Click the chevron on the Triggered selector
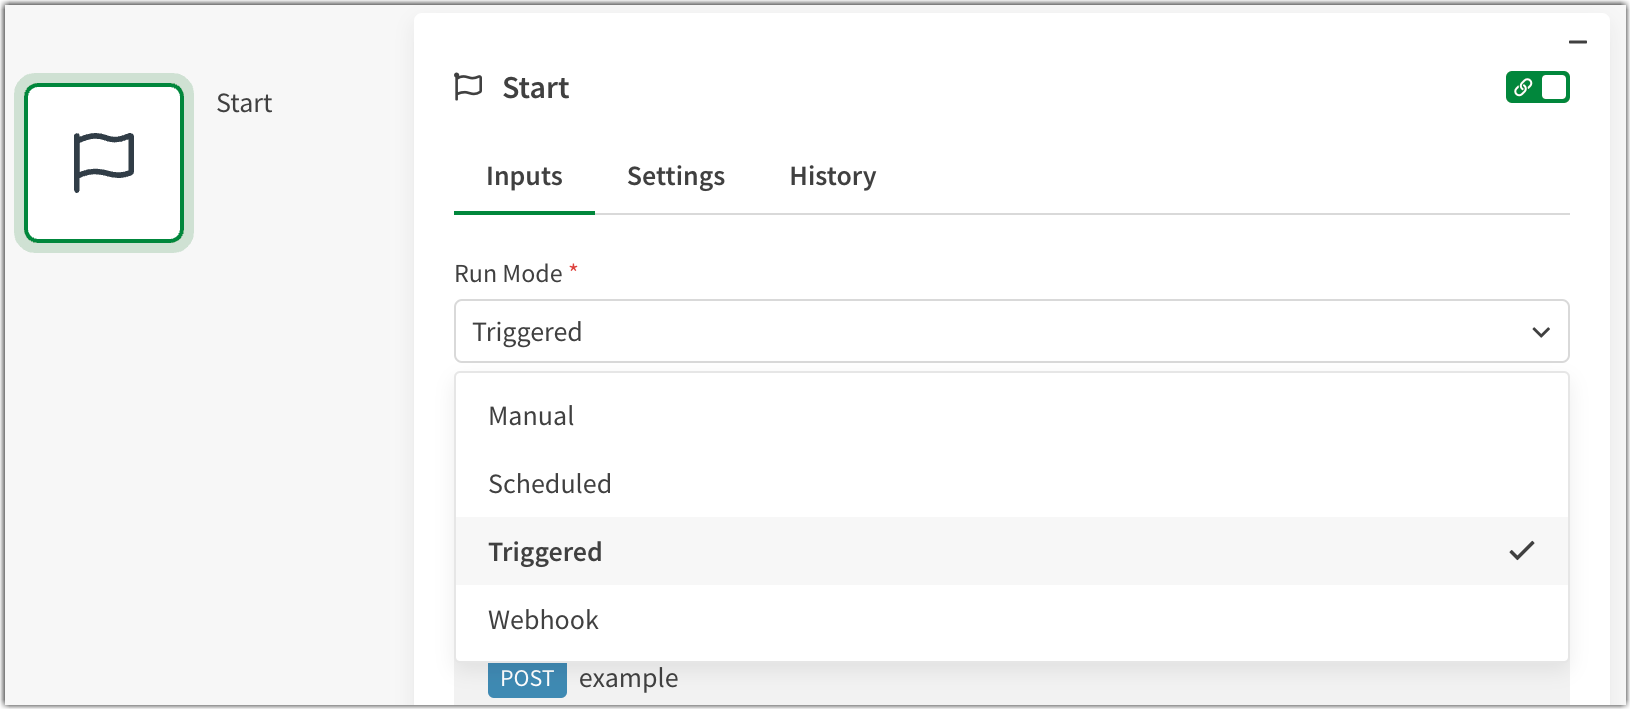1631x710 pixels. (1540, 331)
